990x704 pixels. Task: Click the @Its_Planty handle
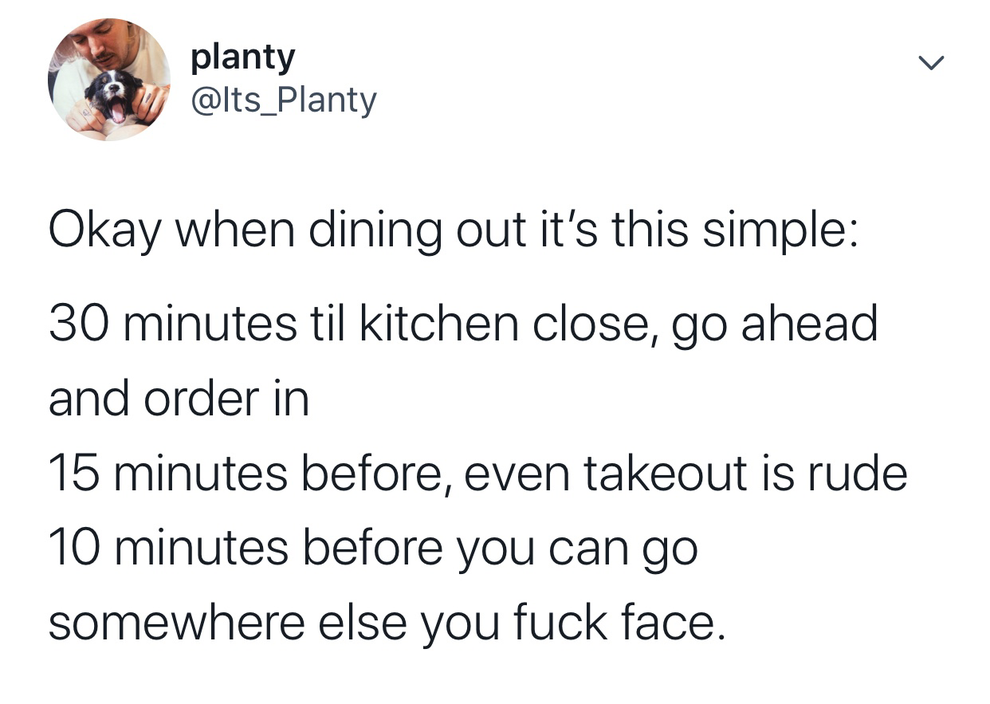tap(283, 99)
